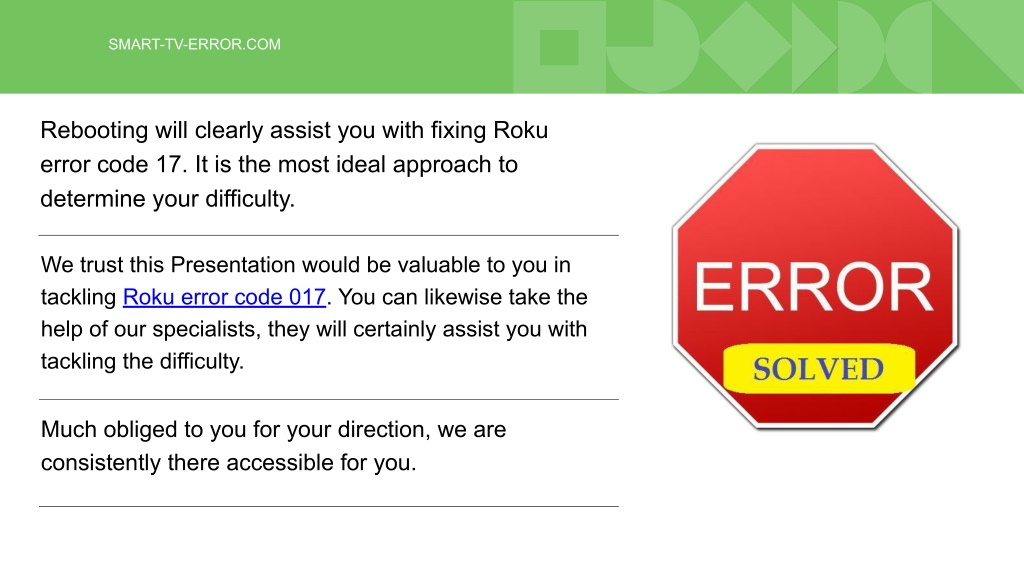This screenshot has height=576, width=1024.
Task: Open the Roku error code 017 link
Action: (224, 297)
